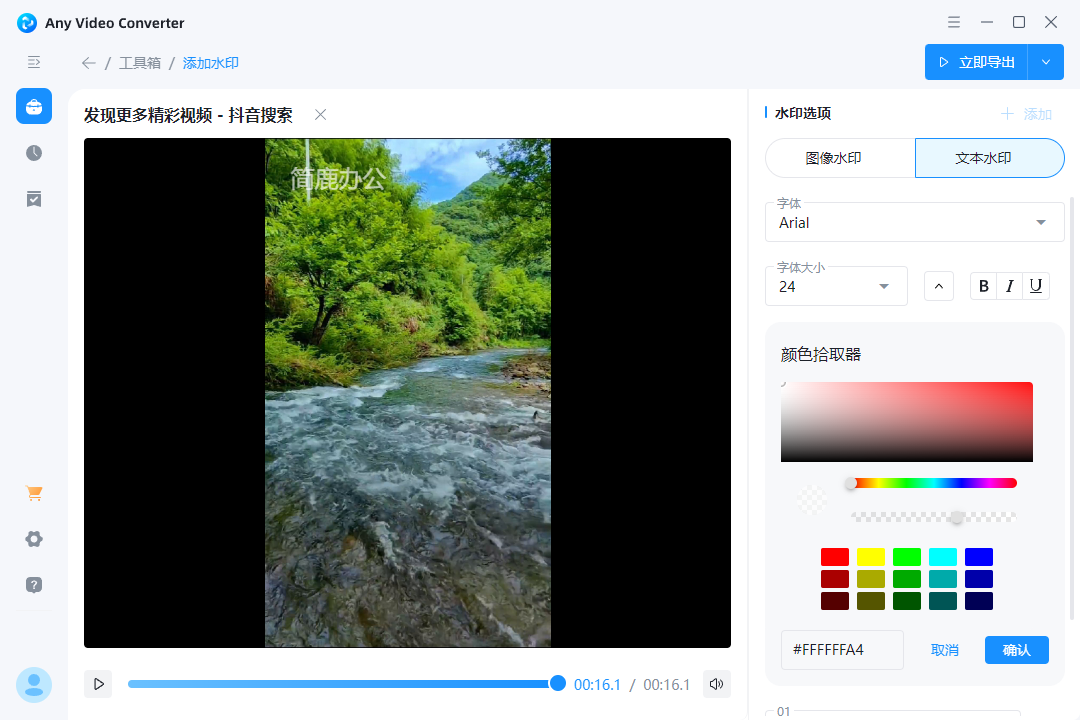Open the toolbox panel in the sidebar
The width and height of the screenshot is (1080, 720).
[x=33, y=106]
